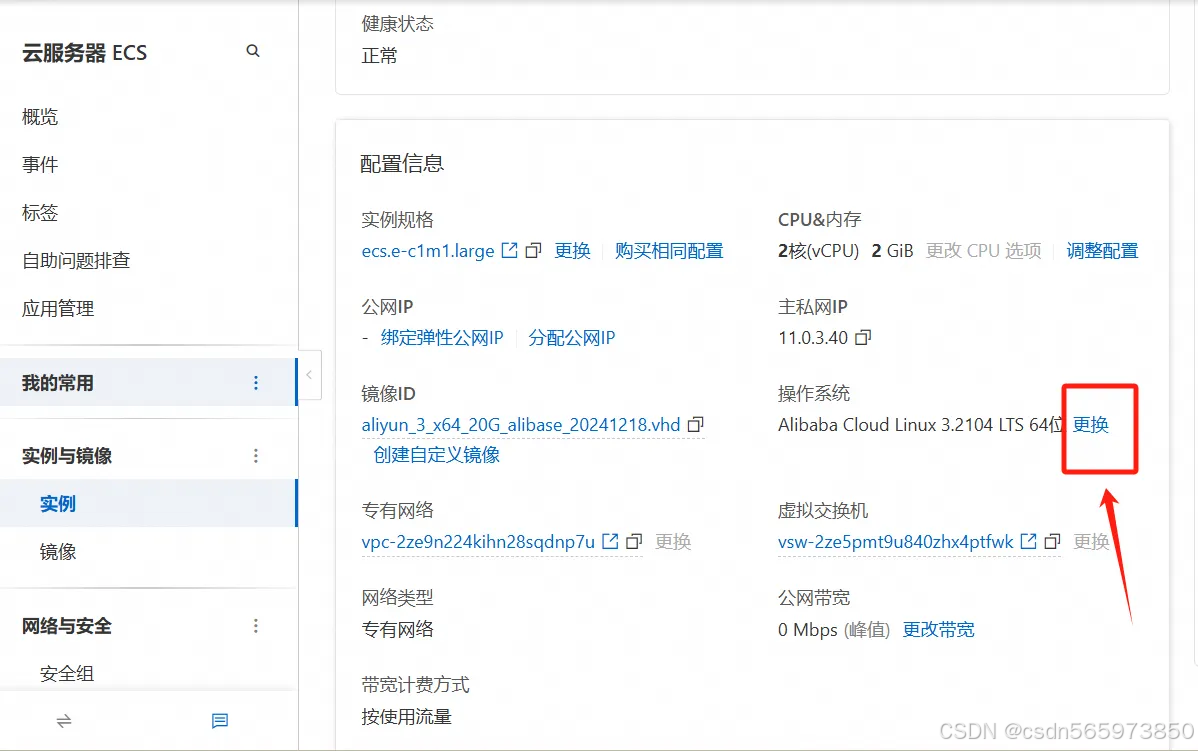
Task: Open the vsw-2ze5pmt9u840zhx4ptfwk vSwitch link
Action: coord(895,542)
